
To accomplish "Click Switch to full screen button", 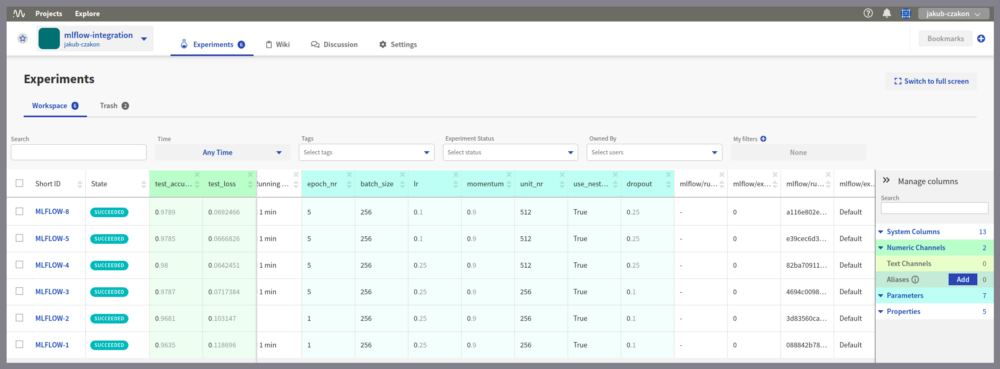I will pyautogui.click(x=931, y=81).
